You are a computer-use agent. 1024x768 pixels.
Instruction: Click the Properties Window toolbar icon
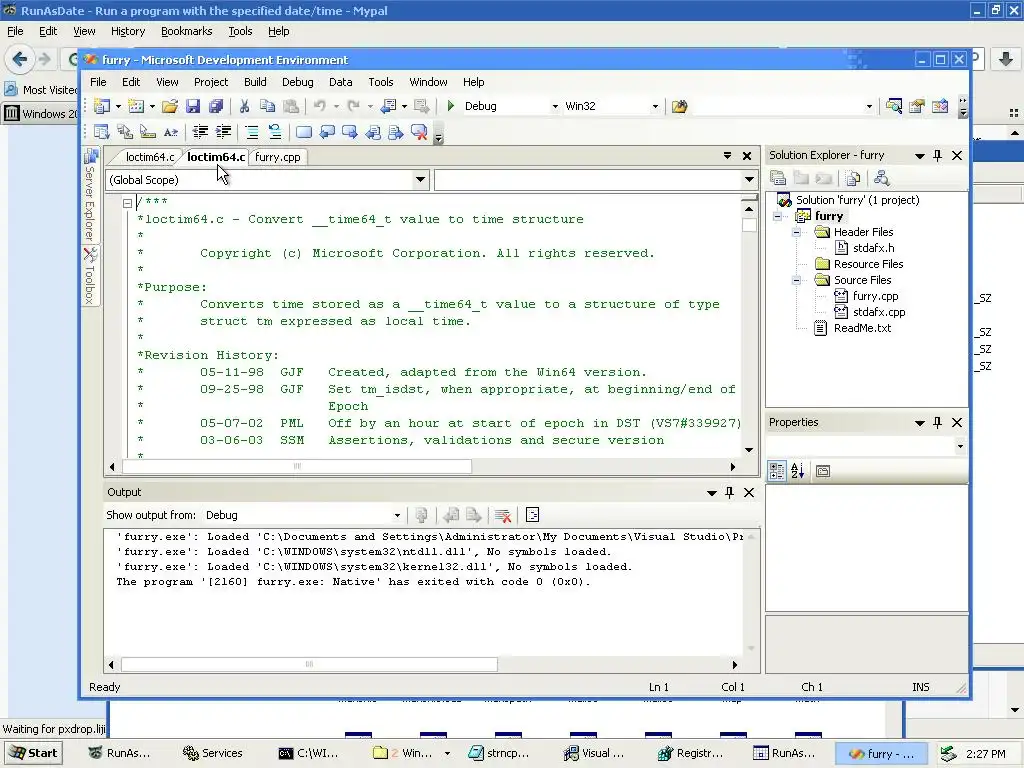(917, 106)
